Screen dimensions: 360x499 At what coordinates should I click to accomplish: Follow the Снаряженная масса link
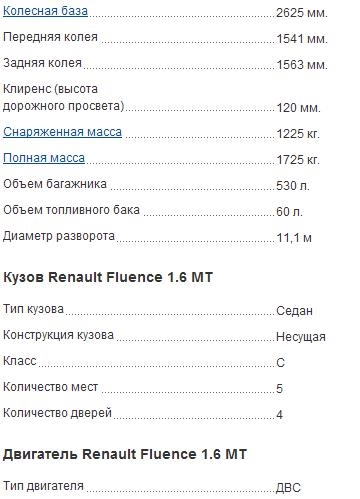click(62, 132)
